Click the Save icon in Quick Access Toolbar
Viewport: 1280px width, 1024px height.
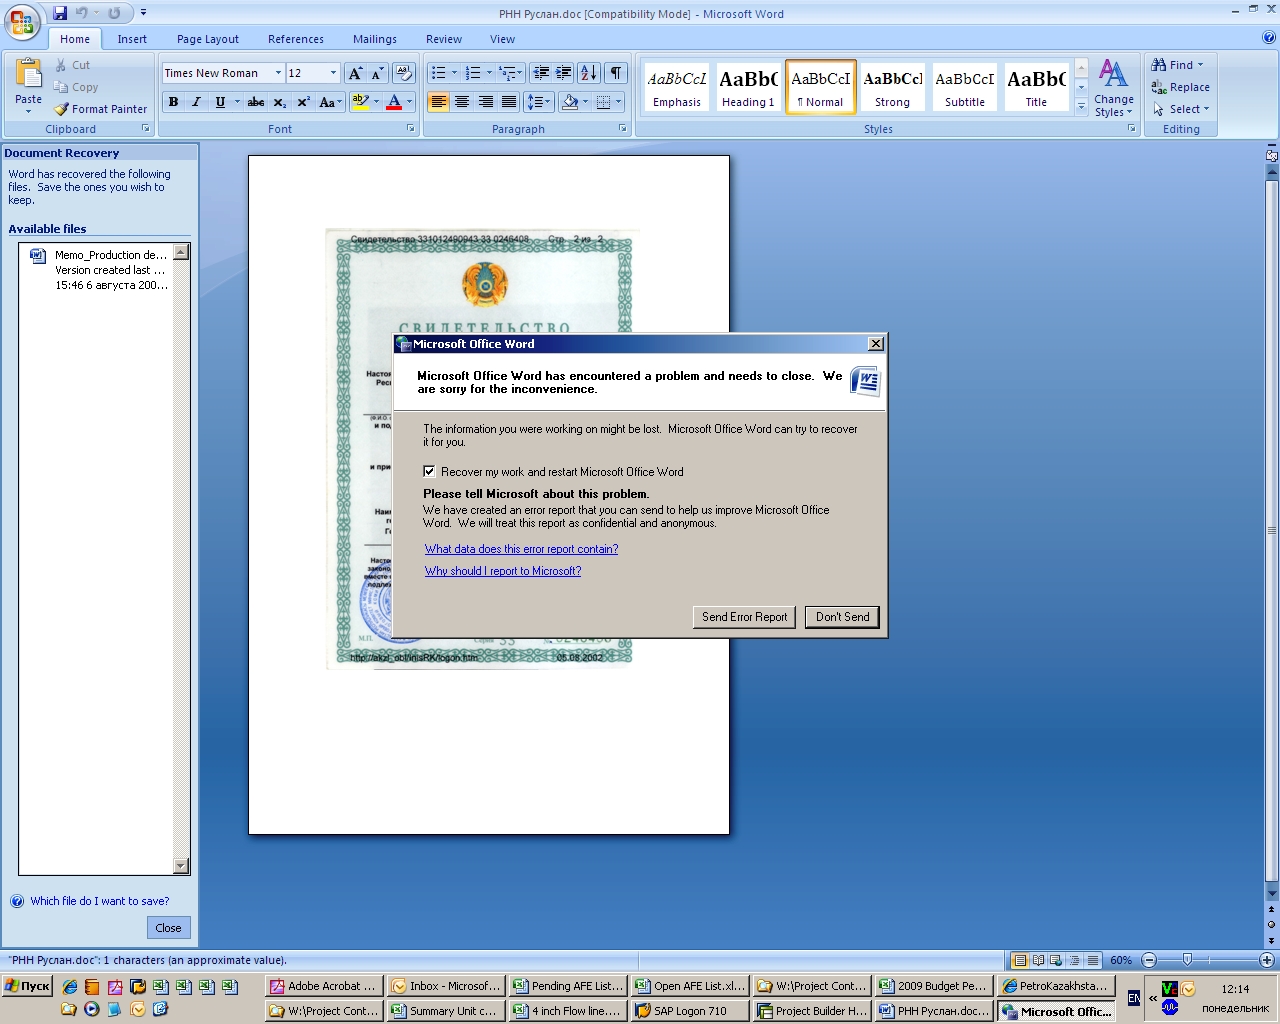click(60, 13)
